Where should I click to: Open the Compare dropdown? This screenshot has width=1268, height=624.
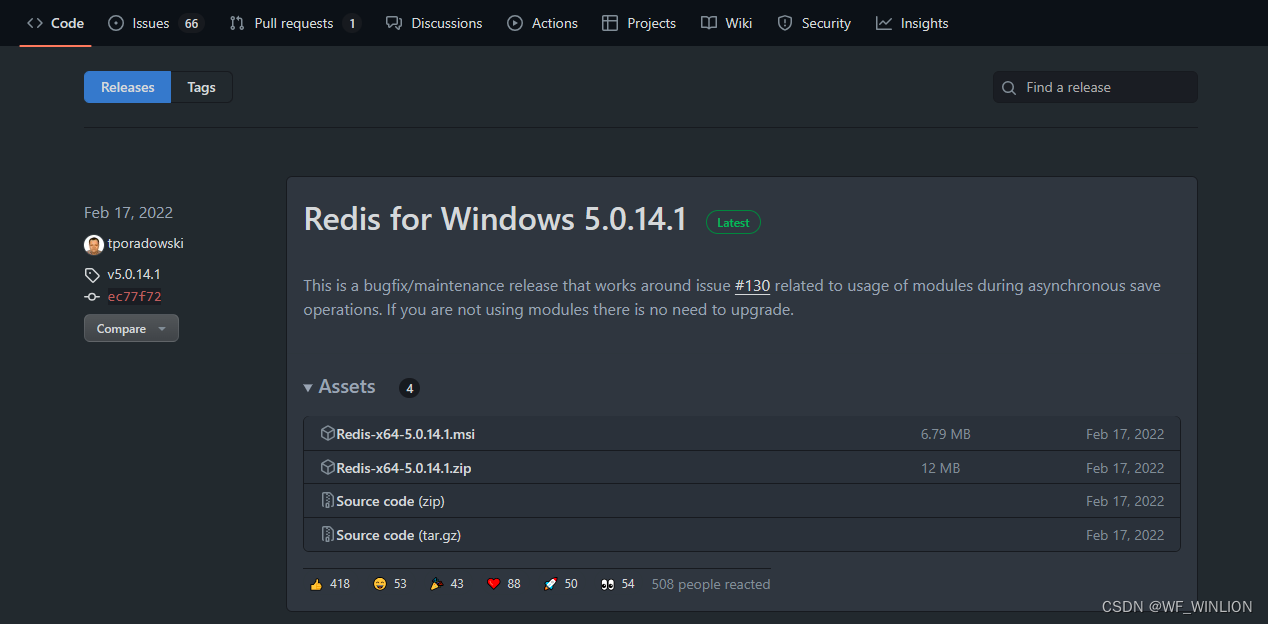(131, 328)
